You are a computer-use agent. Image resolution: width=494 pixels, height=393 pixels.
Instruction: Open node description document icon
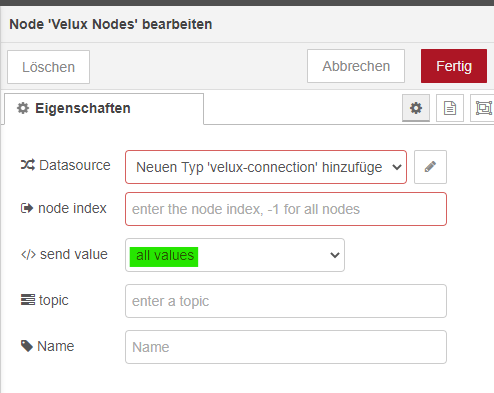click(450, 108)
